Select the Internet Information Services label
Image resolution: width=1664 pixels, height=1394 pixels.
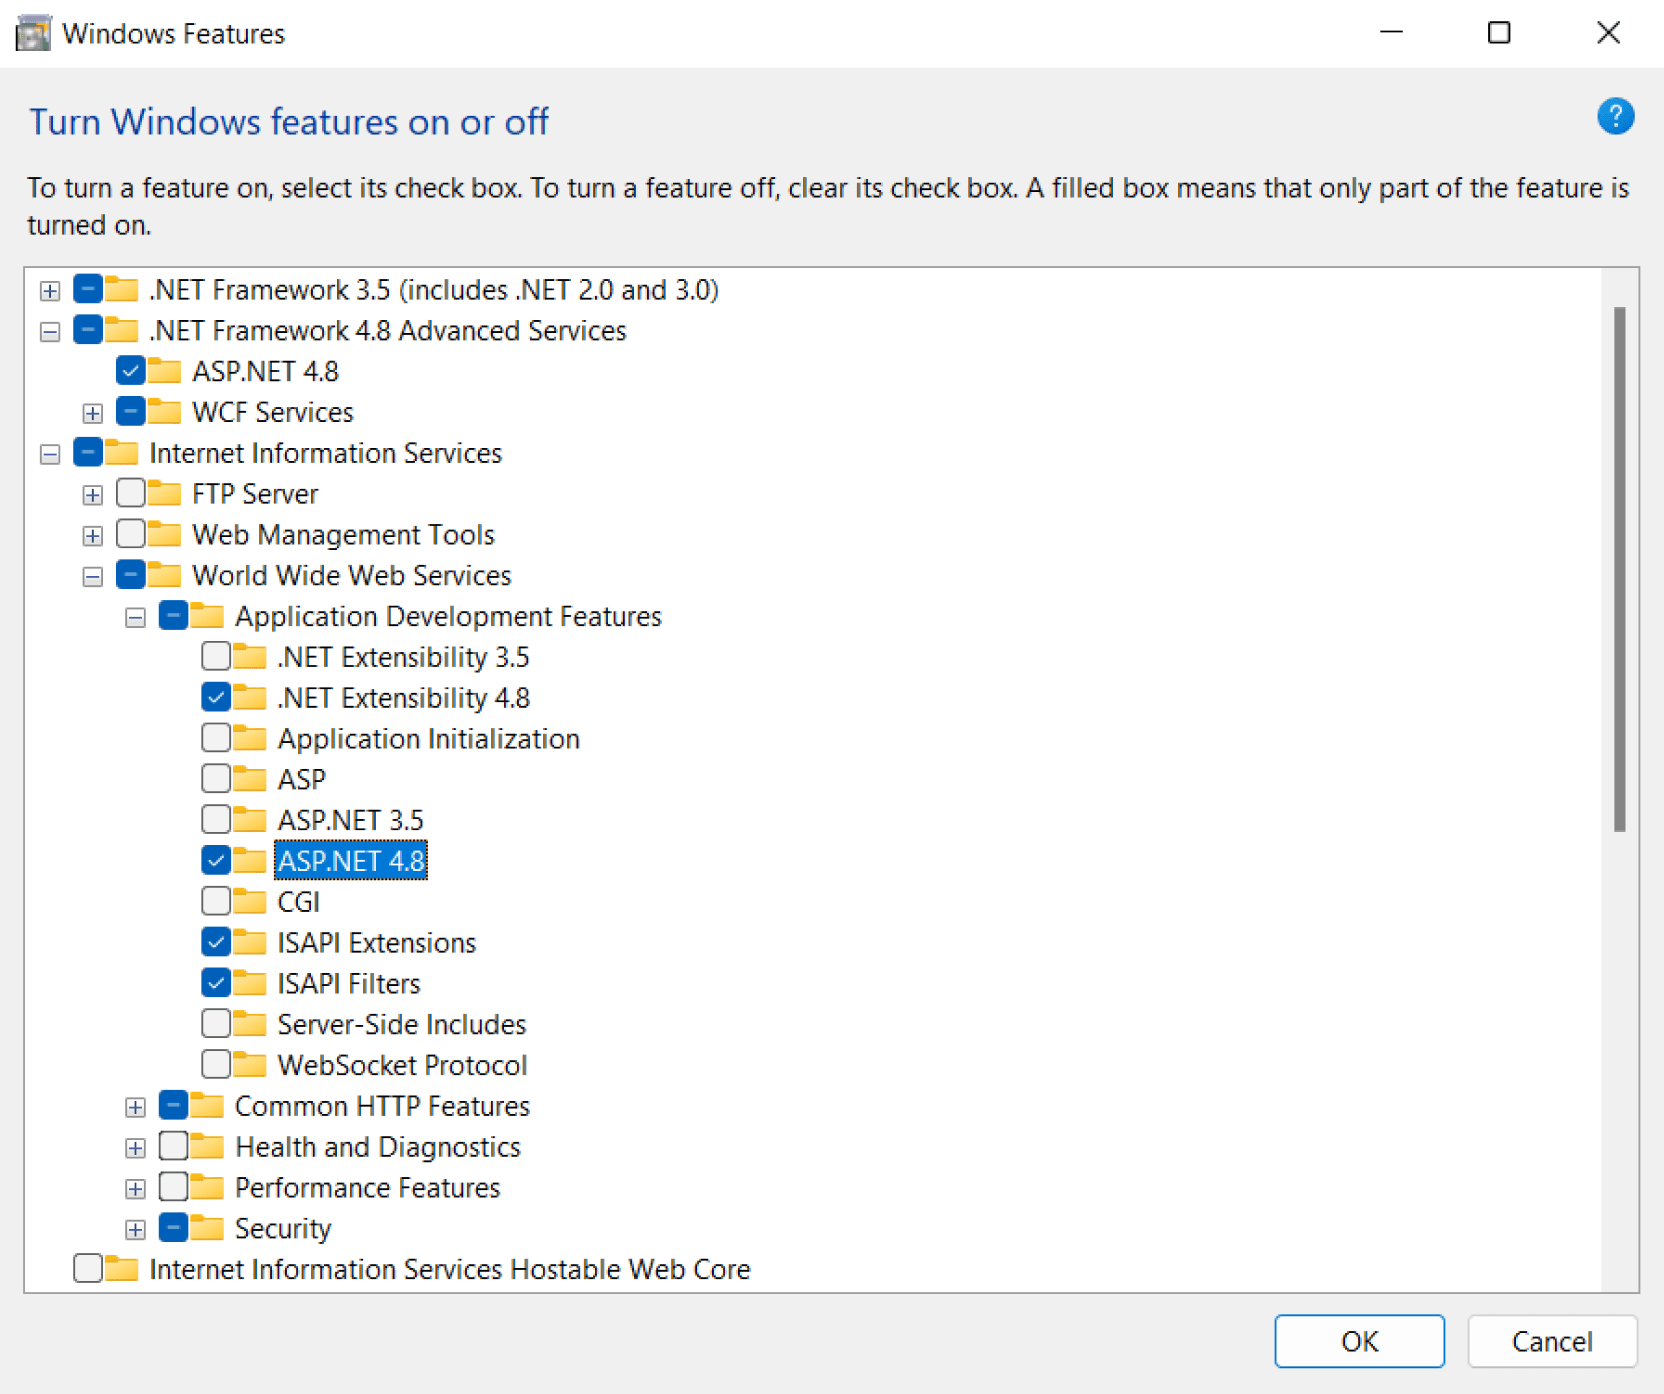point(325,453)
